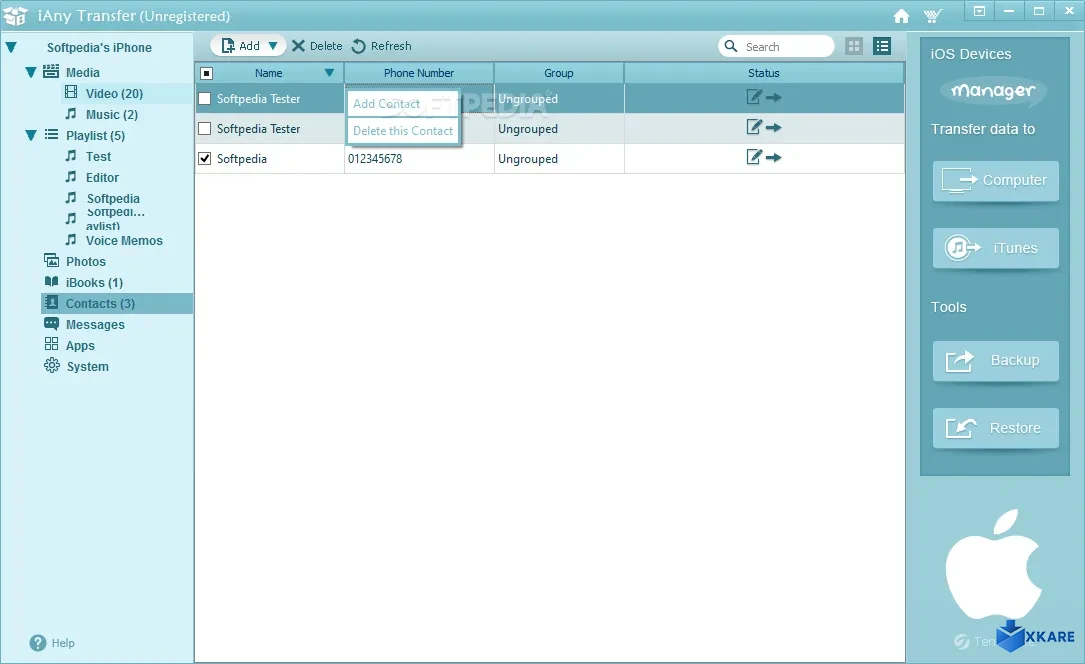The height and width of the screenshot is (664, 1085).
Task: Check the second Softpedia Tester row checkbox
Action: click(x=205, y=129)
